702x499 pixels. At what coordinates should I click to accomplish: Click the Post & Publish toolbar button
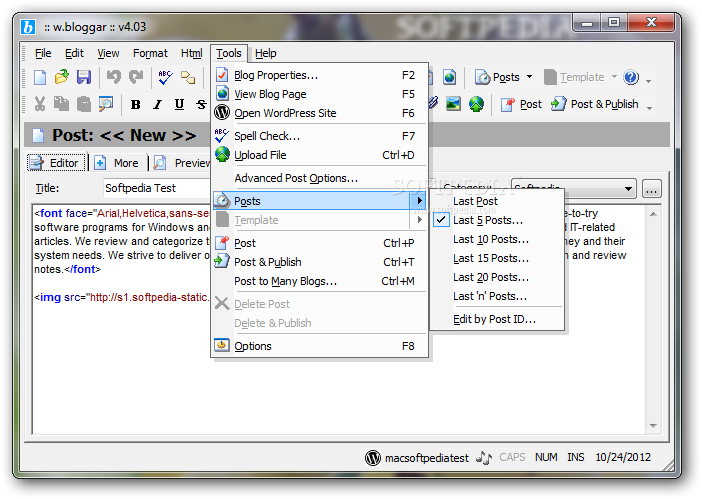(594, 104)
